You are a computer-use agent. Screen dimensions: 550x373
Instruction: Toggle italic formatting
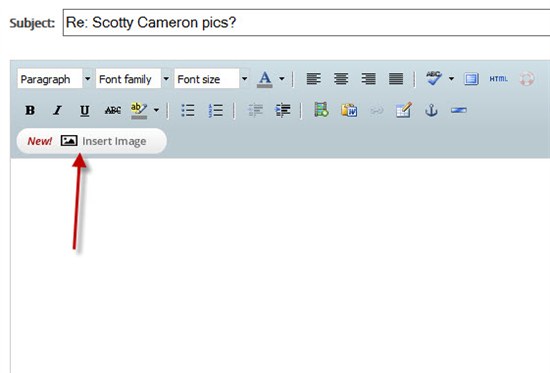tap(57, 111)
